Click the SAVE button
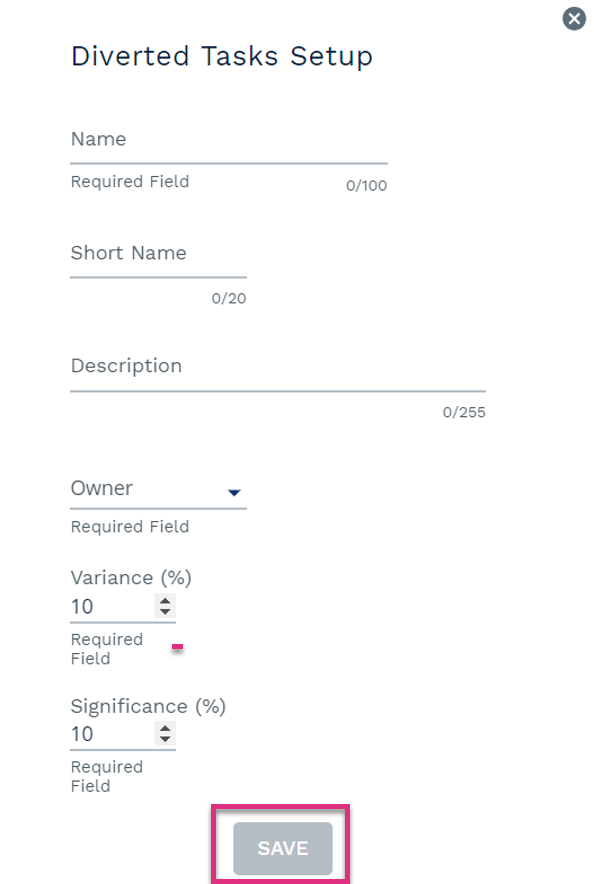 [x=282, y=848]
